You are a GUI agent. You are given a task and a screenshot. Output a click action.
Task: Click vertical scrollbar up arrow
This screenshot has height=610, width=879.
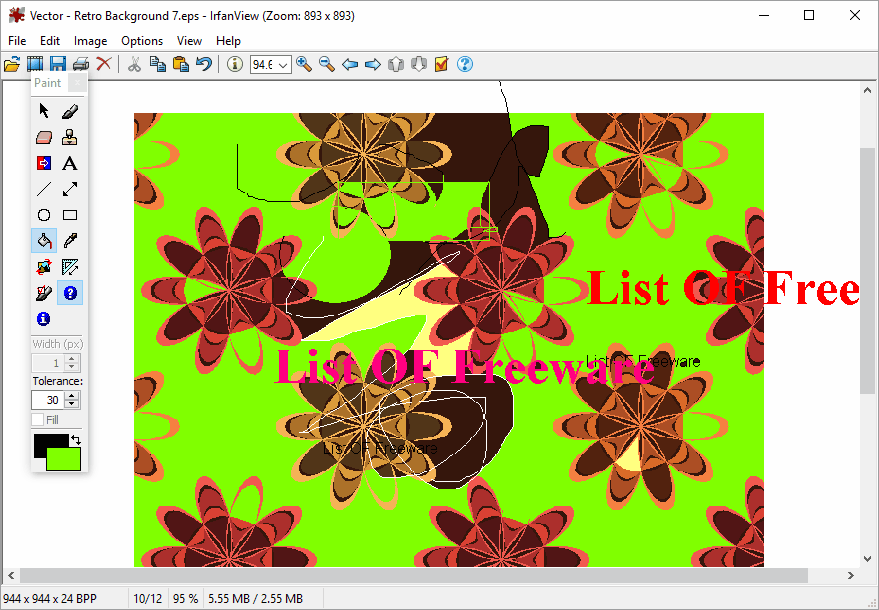(x=867, y=90)
